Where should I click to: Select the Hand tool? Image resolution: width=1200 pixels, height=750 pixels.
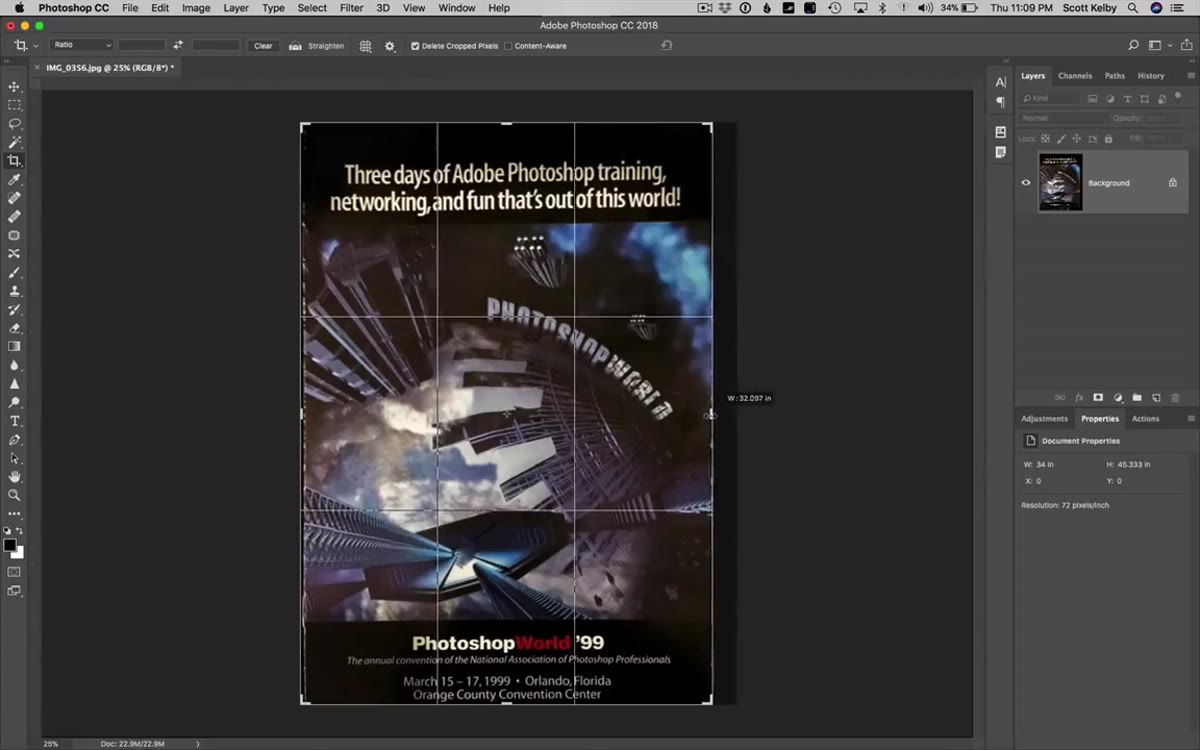click(14, 477)
